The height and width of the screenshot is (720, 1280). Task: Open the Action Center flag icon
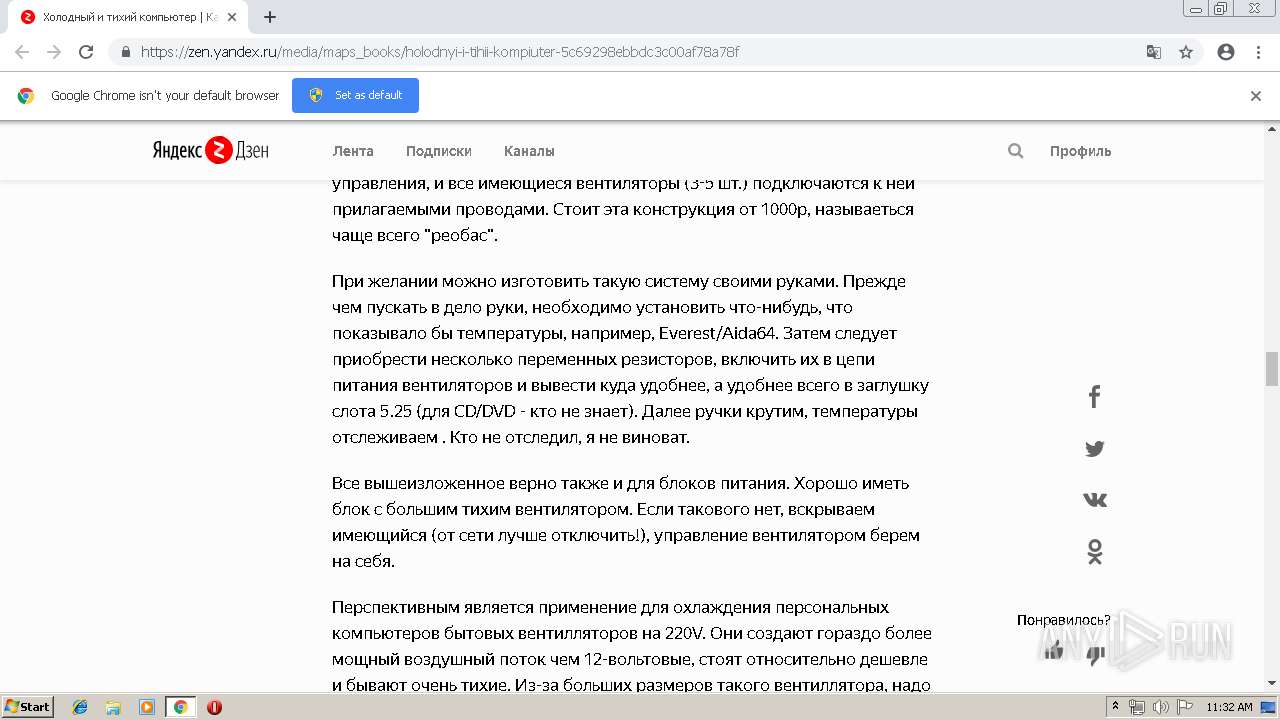coord(1184,707)
